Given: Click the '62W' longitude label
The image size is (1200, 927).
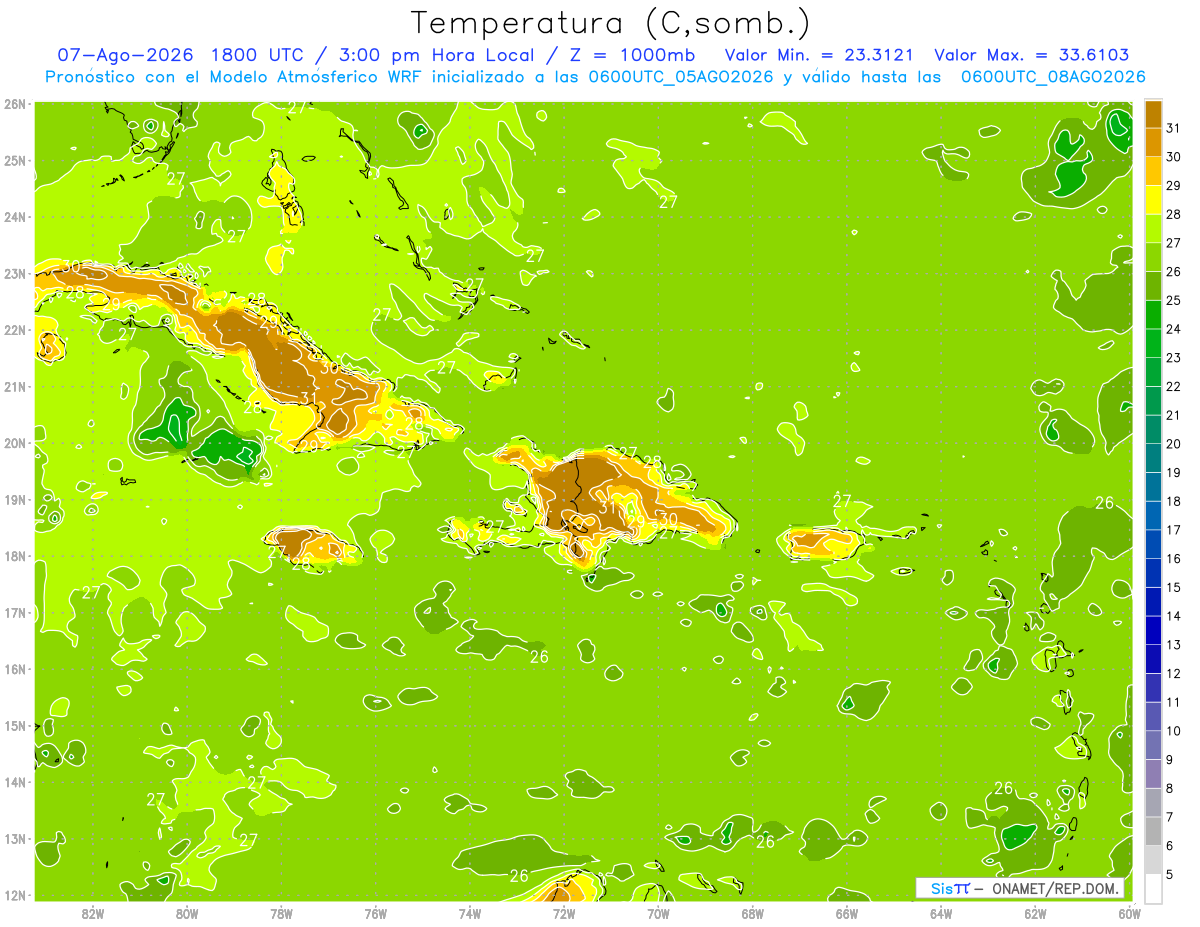Looking at the screenshot, I should (1035, 914).
